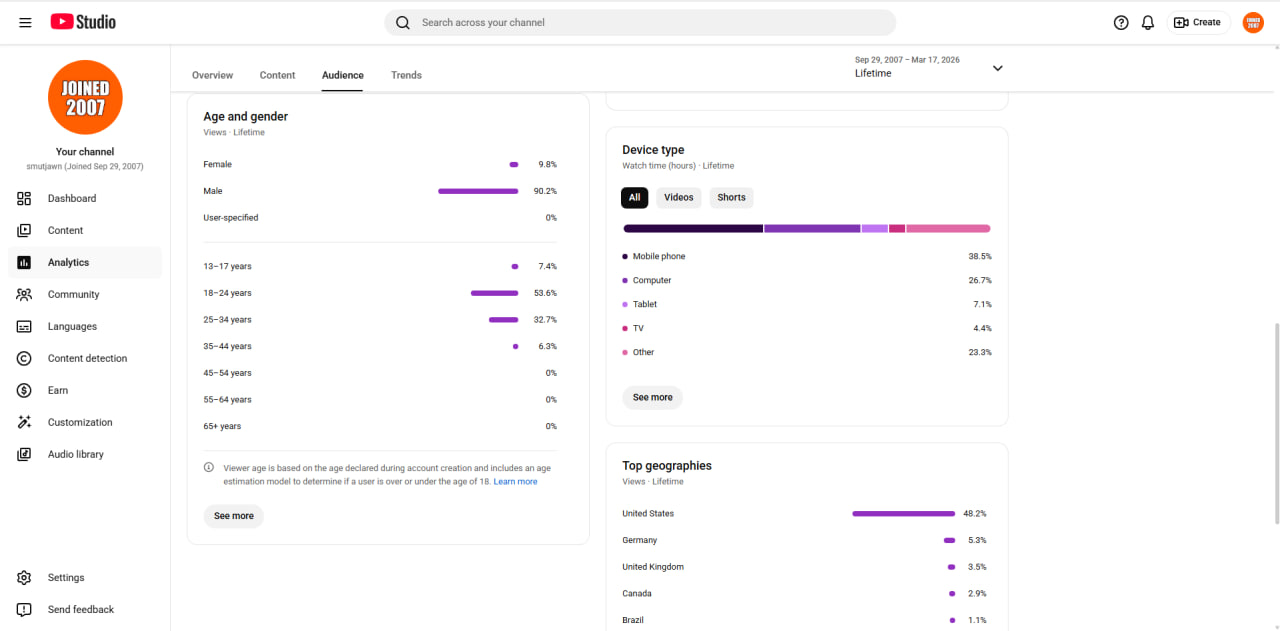Click the search magnifier icon
This screenshot has width=1280, height=631.
[403, 22]
